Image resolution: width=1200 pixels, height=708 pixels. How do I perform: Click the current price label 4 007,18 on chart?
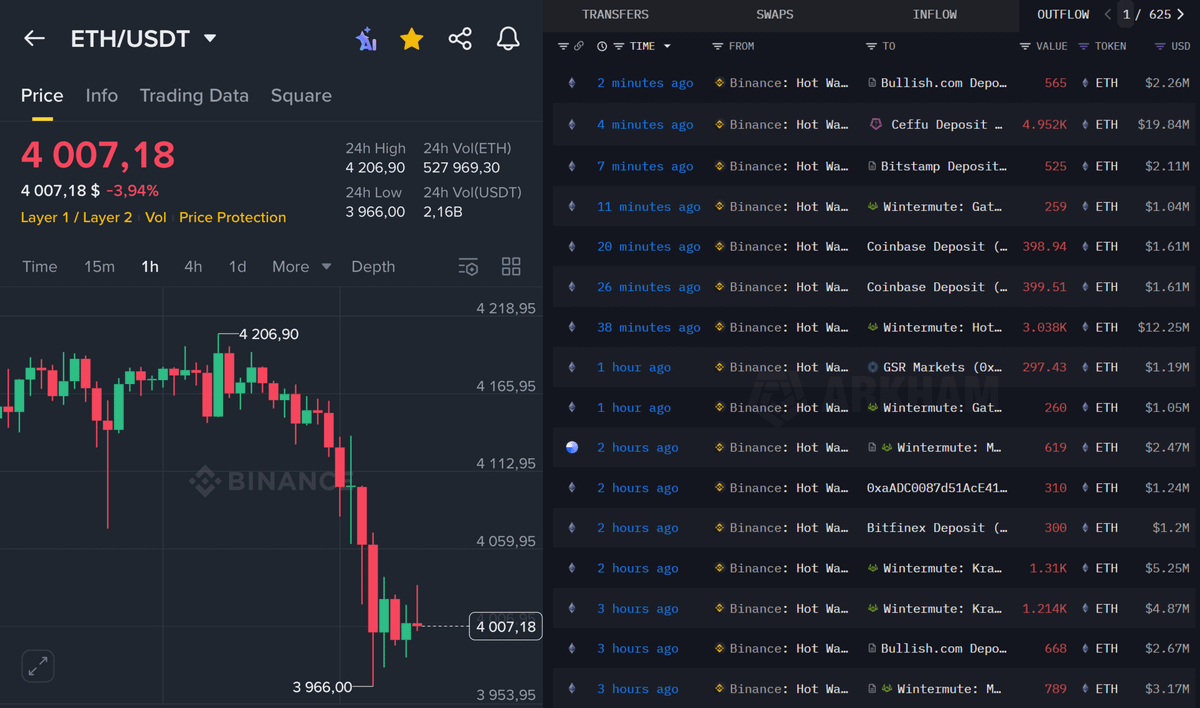[x=505, y=627]
